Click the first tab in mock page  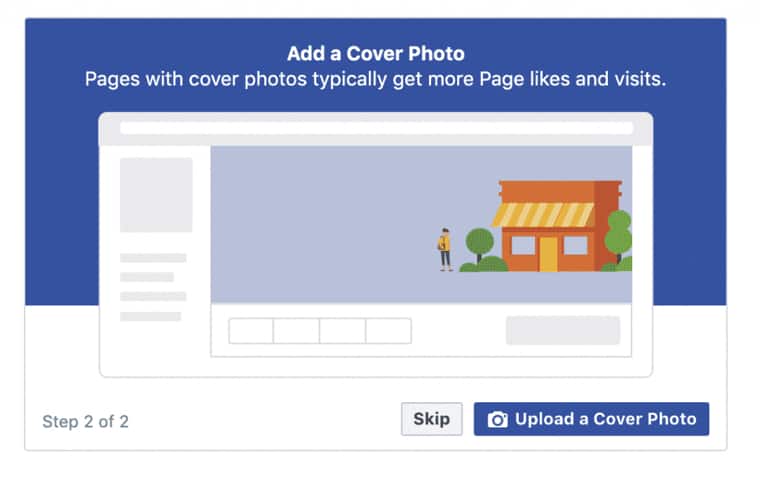tap(251, 331)
